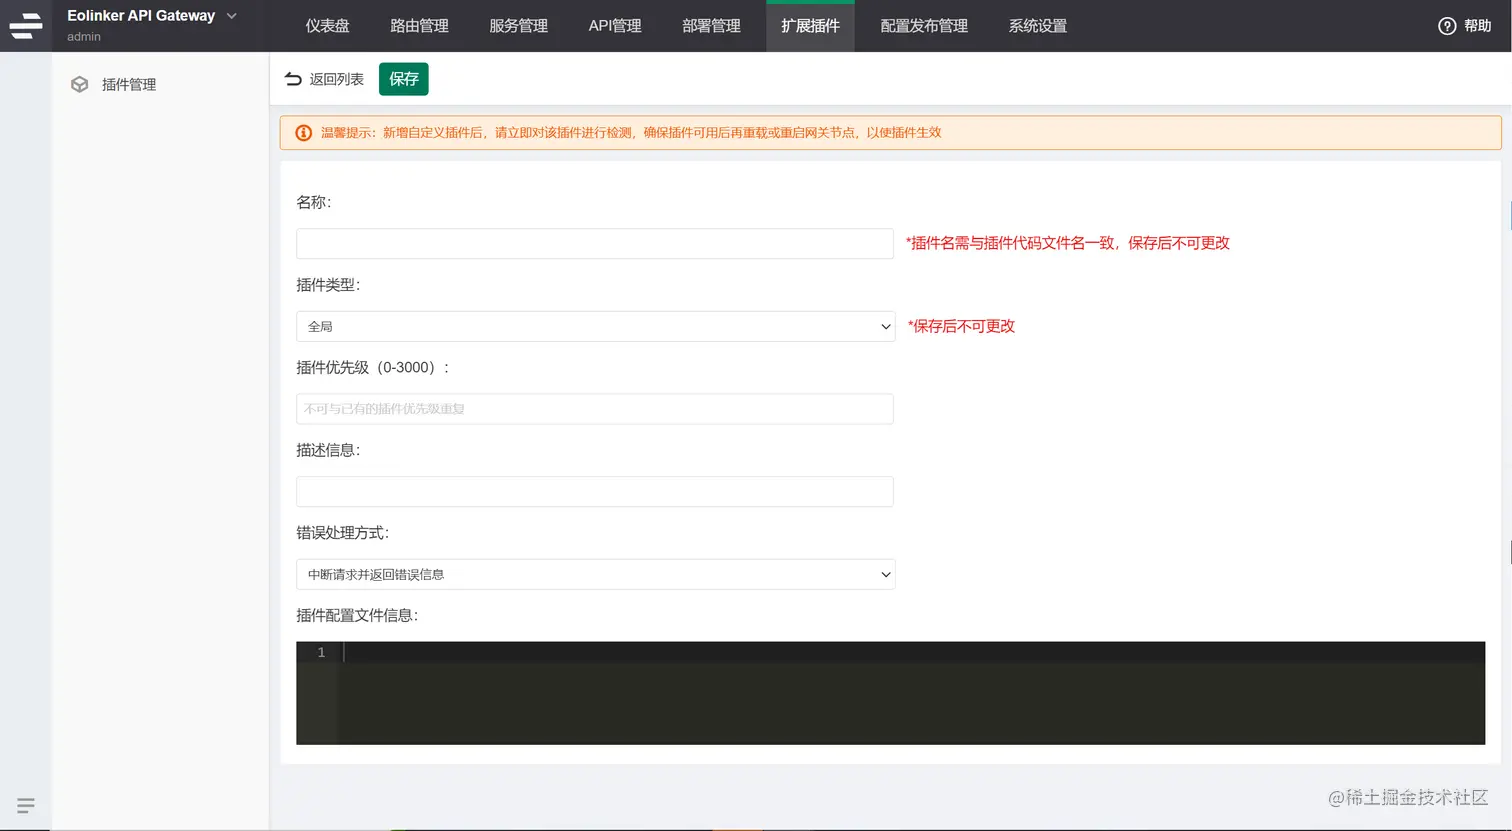
Task: Open the 错误处理方式 dropdown
Action: point(594,574)
